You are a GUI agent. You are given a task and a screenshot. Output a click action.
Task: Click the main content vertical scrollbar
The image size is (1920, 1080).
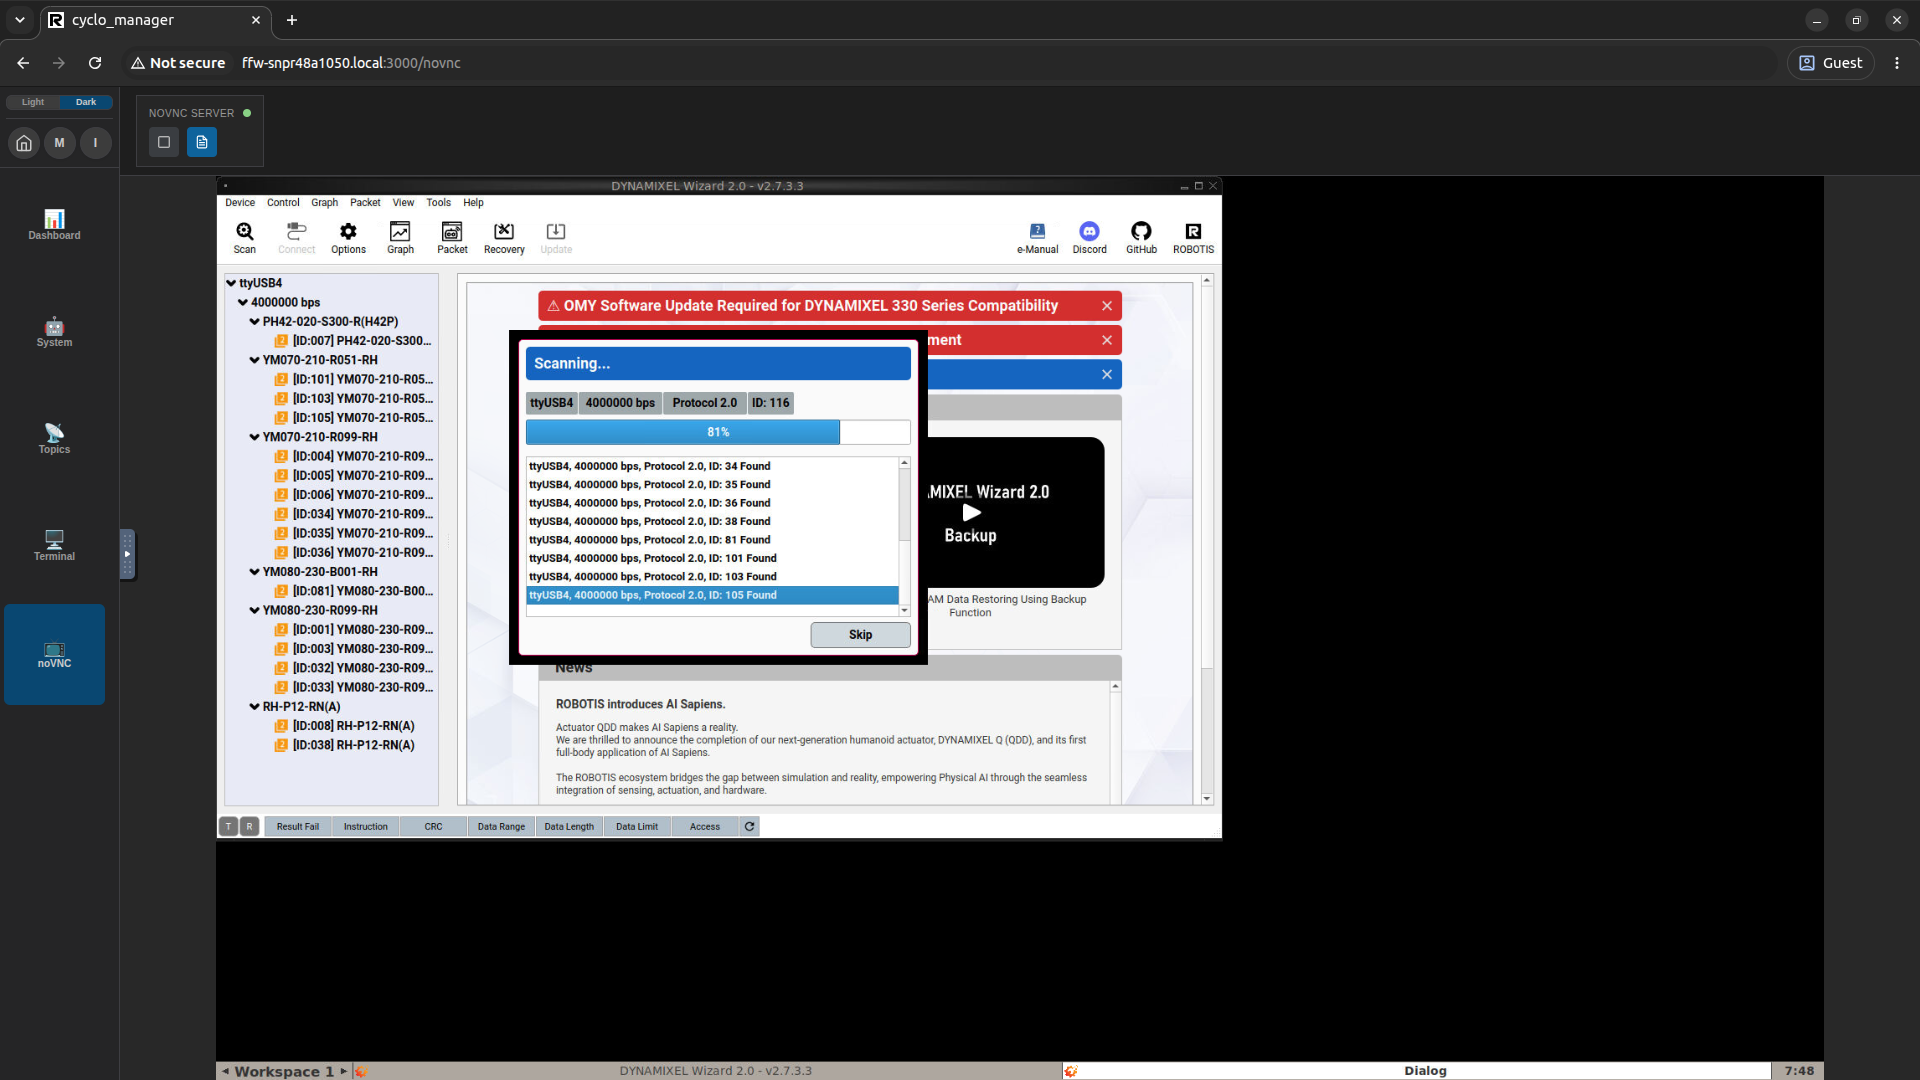(x=1207, y=539)
